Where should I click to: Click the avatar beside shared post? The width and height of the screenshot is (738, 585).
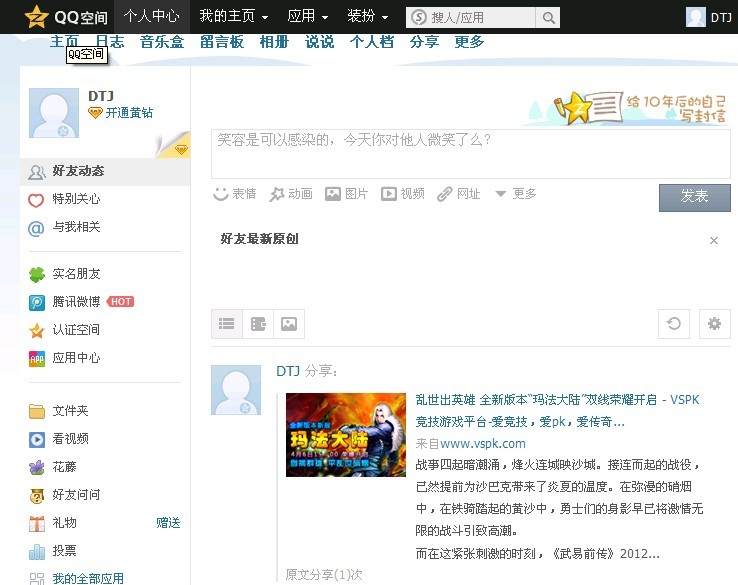tap(236, 390)
